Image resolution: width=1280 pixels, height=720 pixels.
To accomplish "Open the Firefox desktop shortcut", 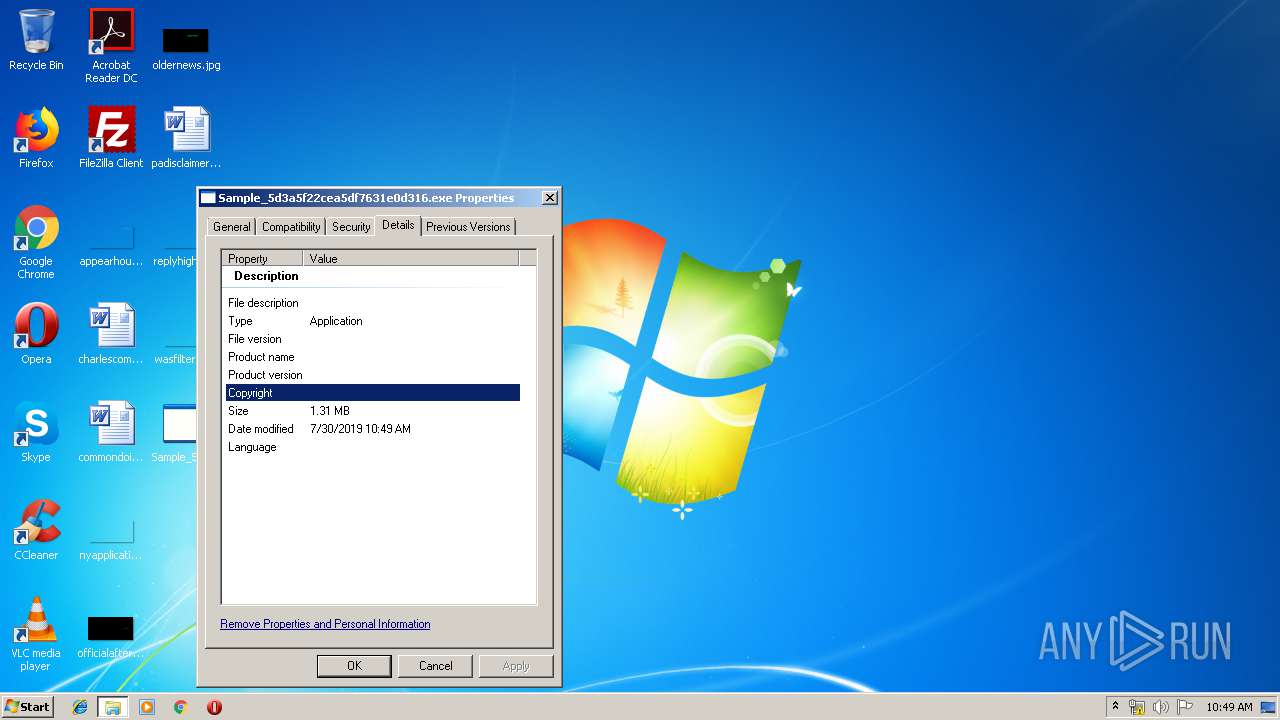I will point(36,138).
